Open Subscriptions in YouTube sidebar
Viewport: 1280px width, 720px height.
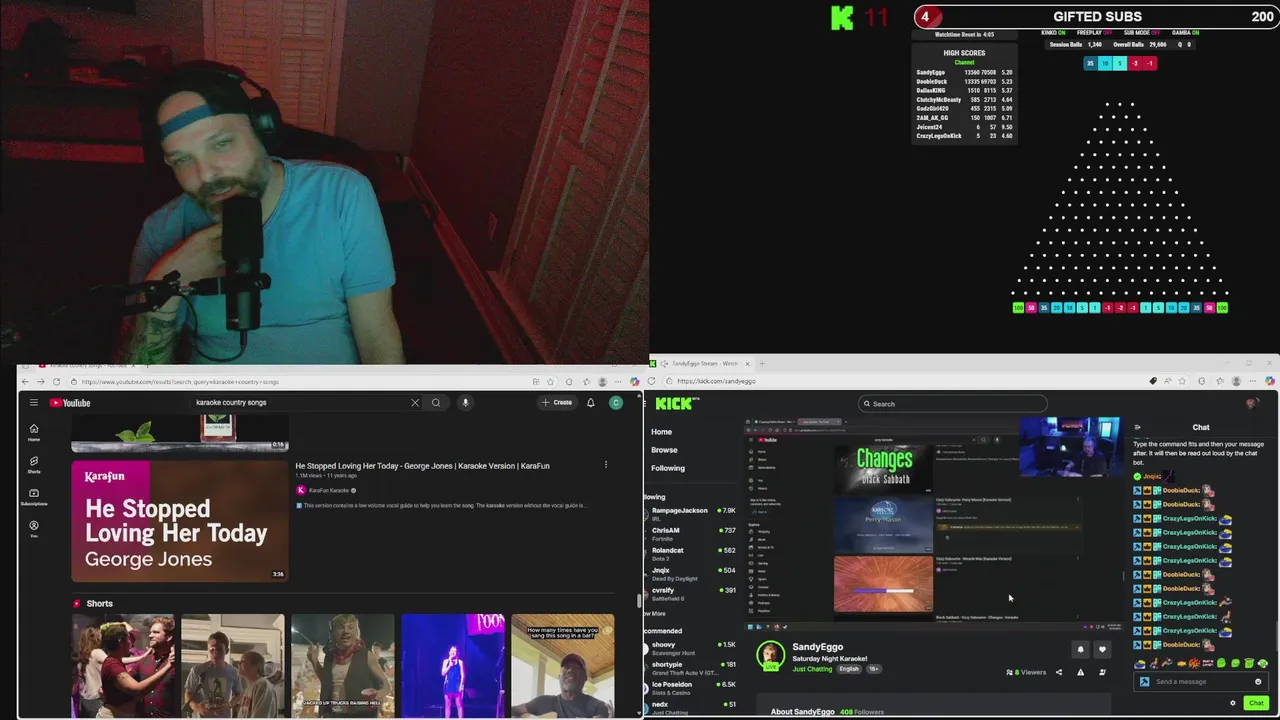click(34, 497)
